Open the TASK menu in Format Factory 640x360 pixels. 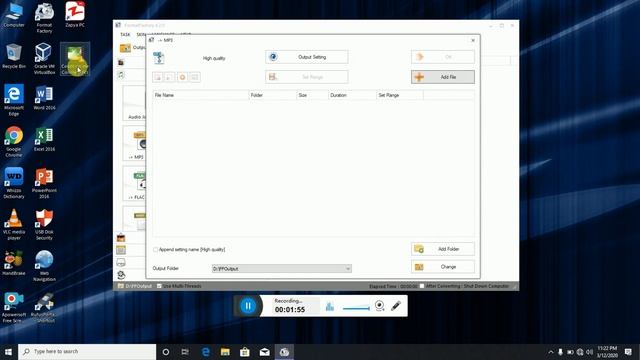point(125,35)
